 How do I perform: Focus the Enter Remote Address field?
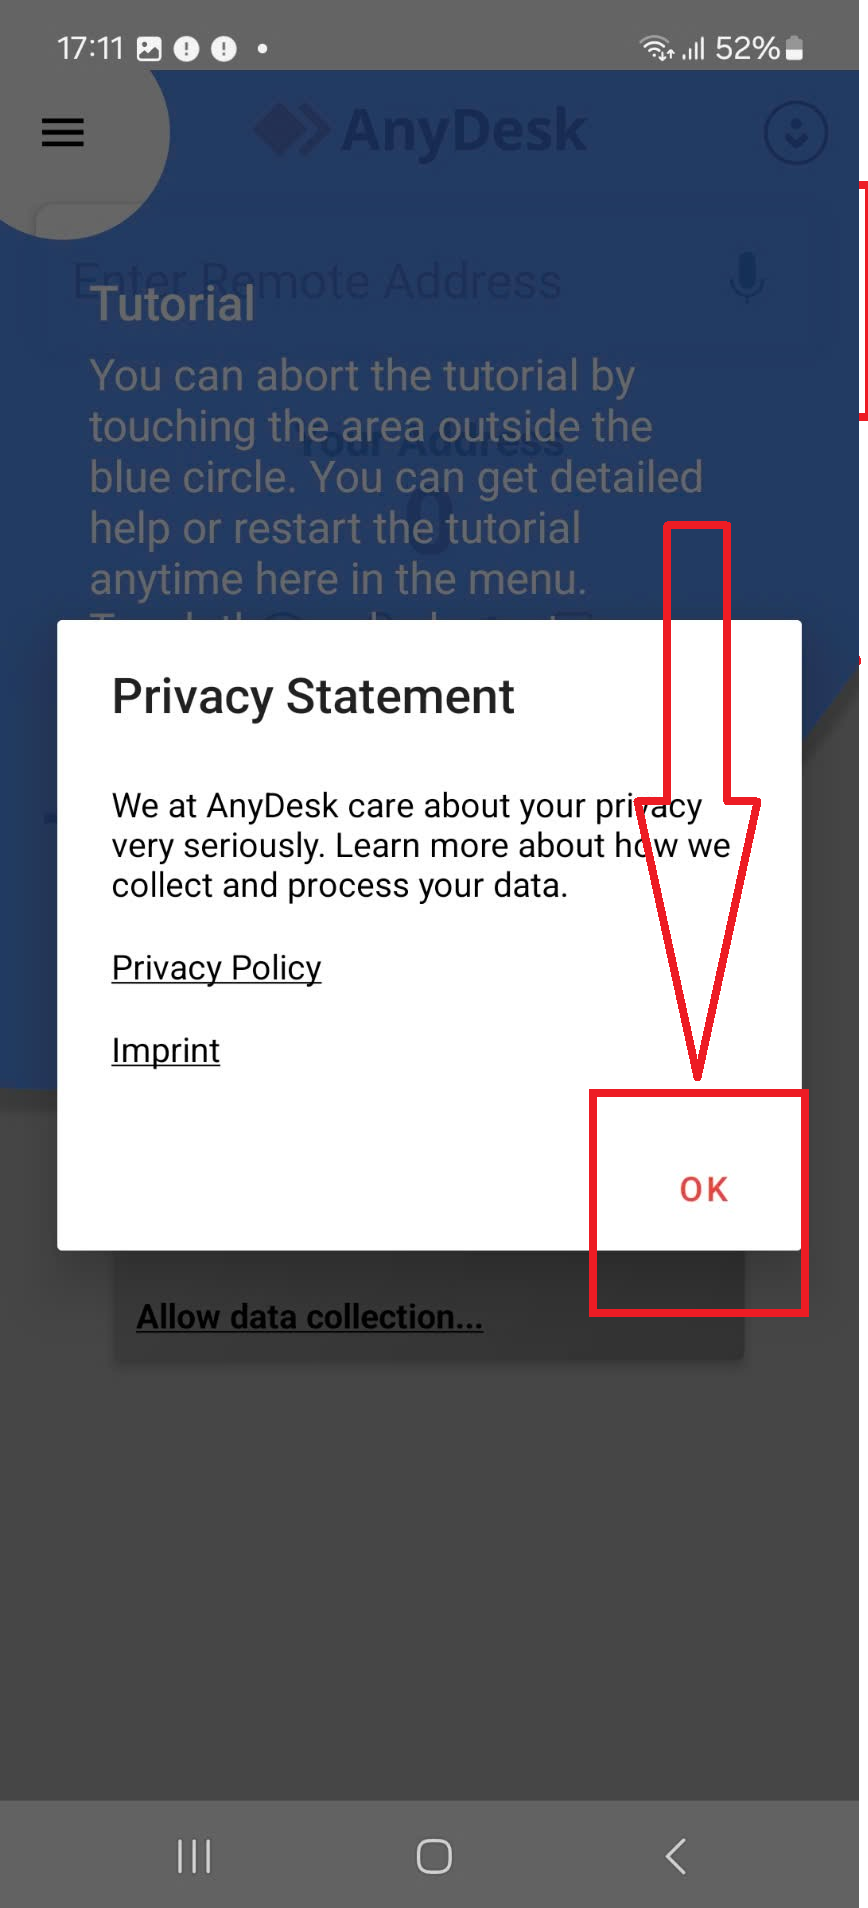click(380, 281)
